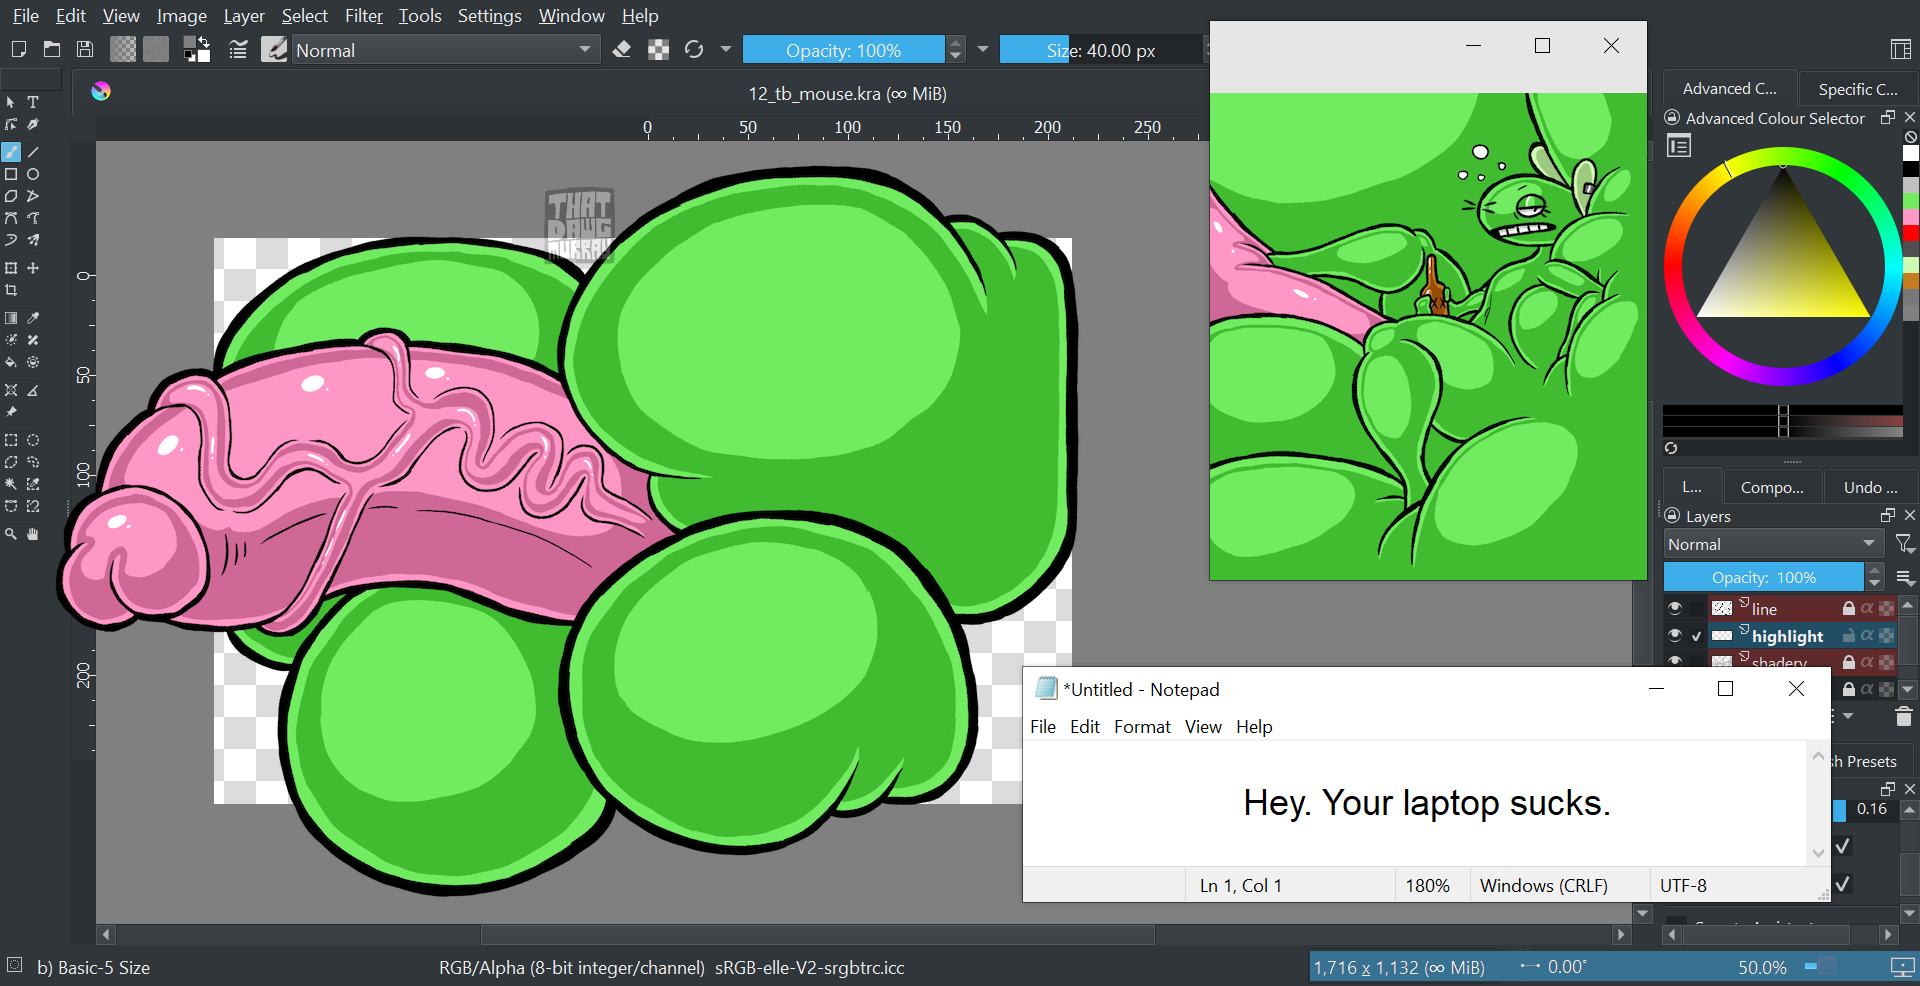Toggle the lock on the line layer
This screenshot has width=1920, height=986.
point(1849,608)
